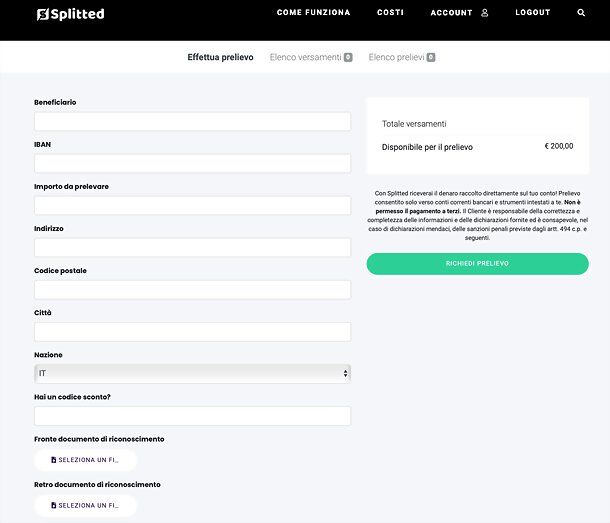Focus the codice sconto field
The width and height of the screenshot is (610, 523).
pos(192,416)
